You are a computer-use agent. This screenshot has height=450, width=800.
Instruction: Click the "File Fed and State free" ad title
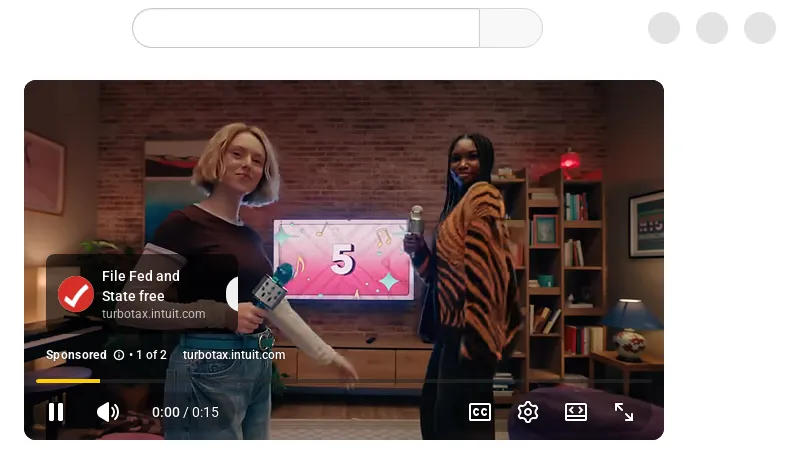(x=141, y=286)
